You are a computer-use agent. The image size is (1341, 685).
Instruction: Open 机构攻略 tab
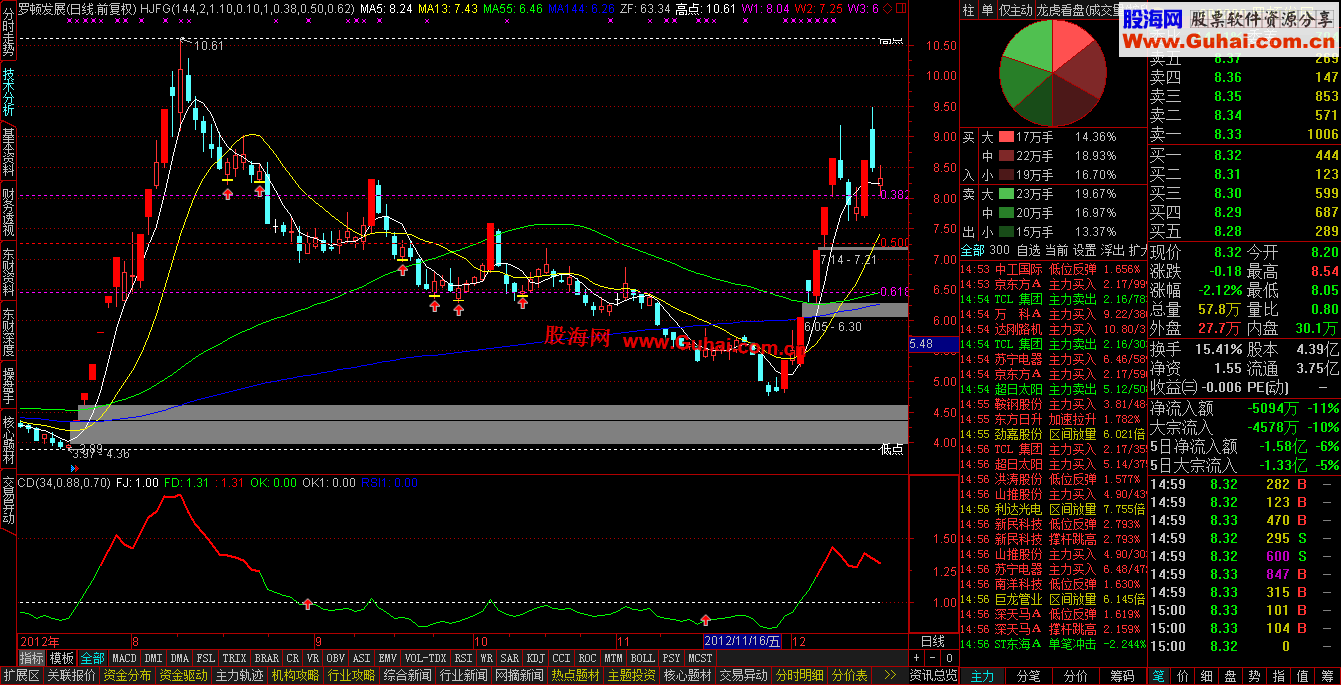pyautogui.click(x=295, y=676)
